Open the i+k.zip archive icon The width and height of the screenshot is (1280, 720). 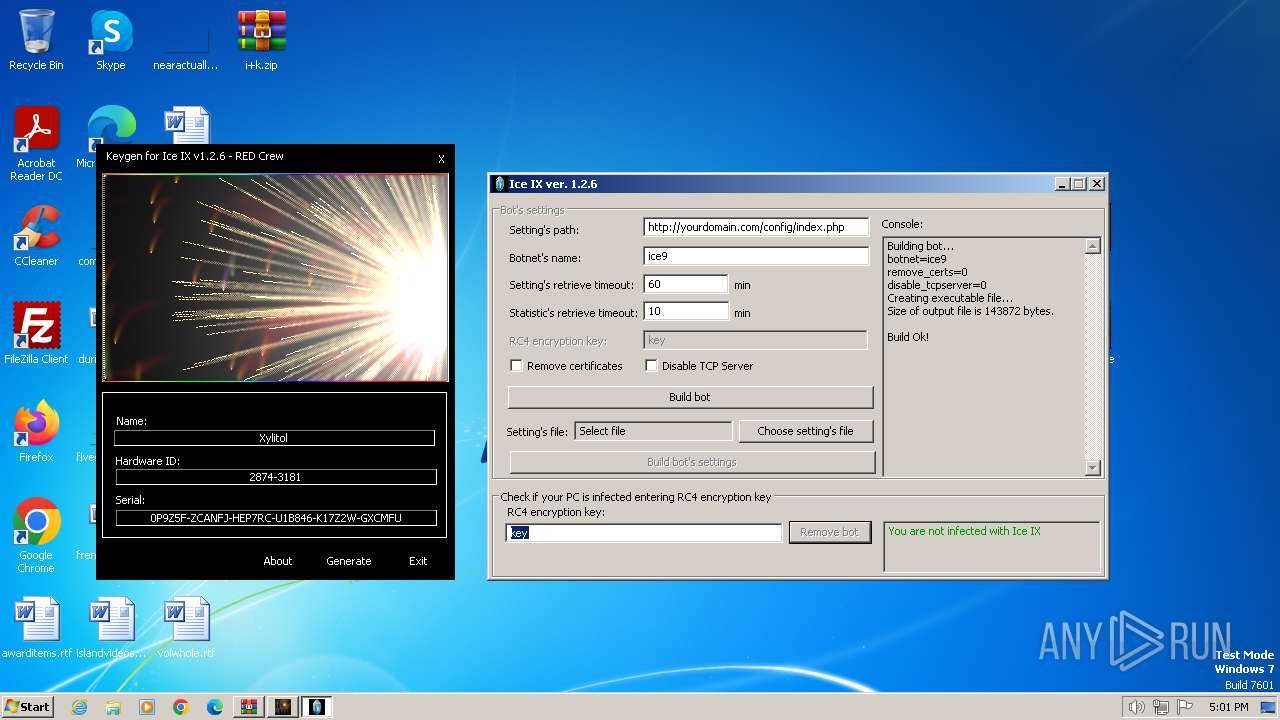click(261, 40)
